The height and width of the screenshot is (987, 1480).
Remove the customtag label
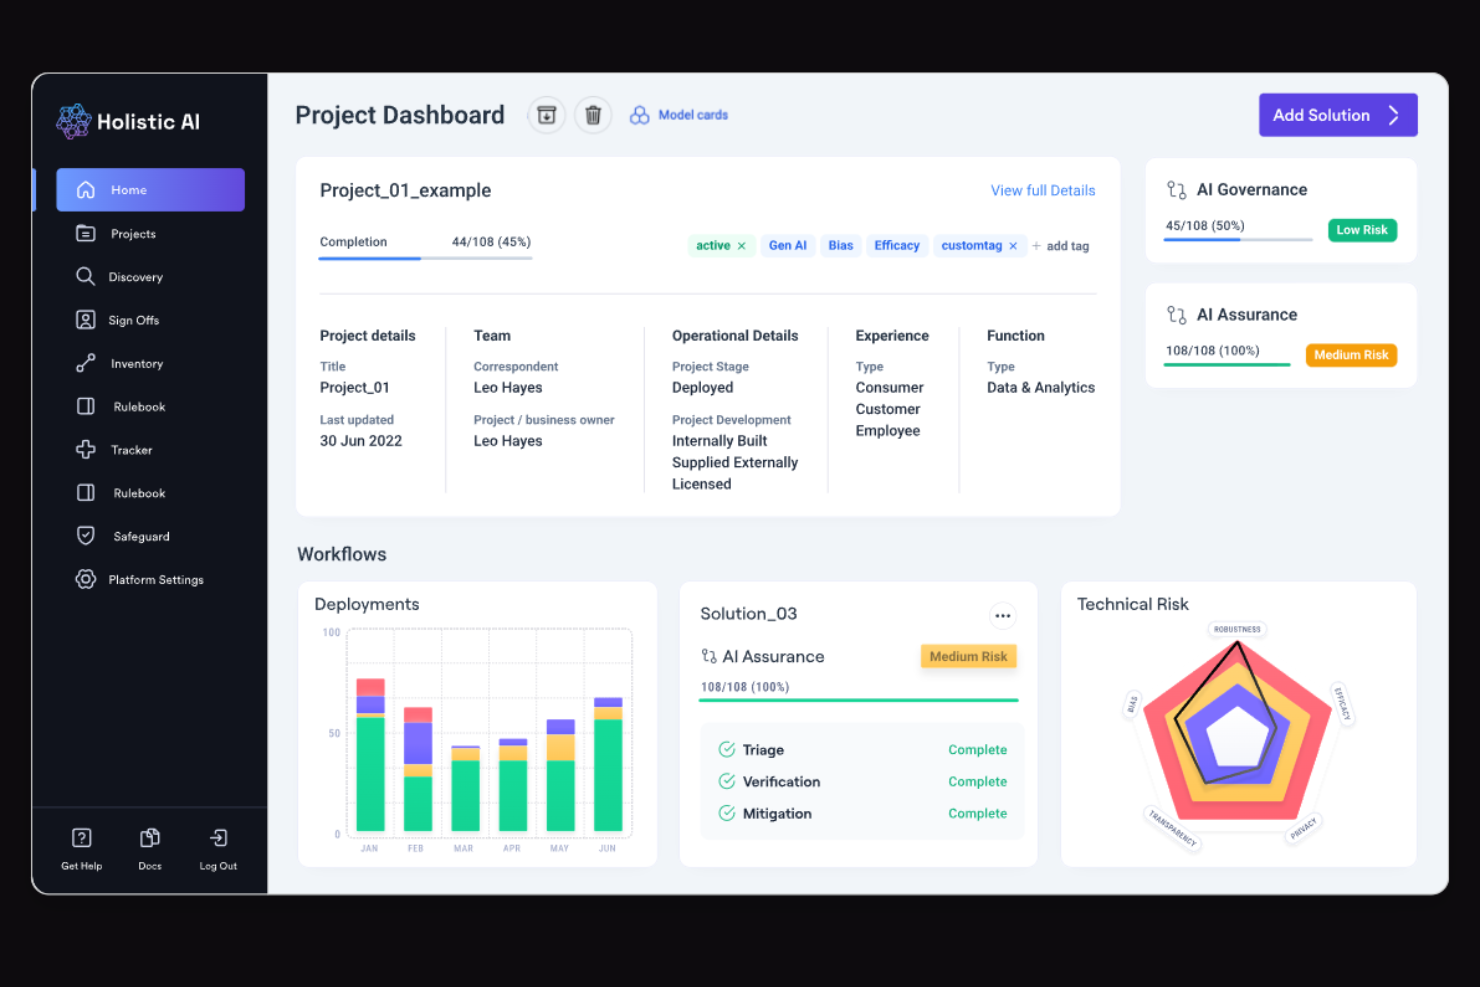[x=1013, y=245]
